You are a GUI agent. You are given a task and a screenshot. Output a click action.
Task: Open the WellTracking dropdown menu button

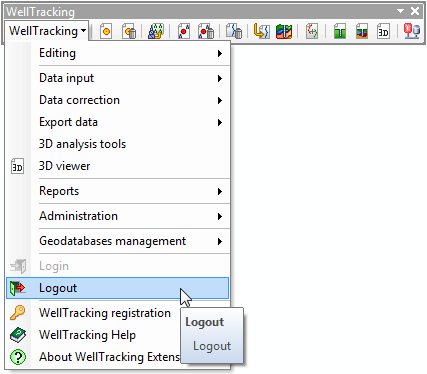click(47, 31)
